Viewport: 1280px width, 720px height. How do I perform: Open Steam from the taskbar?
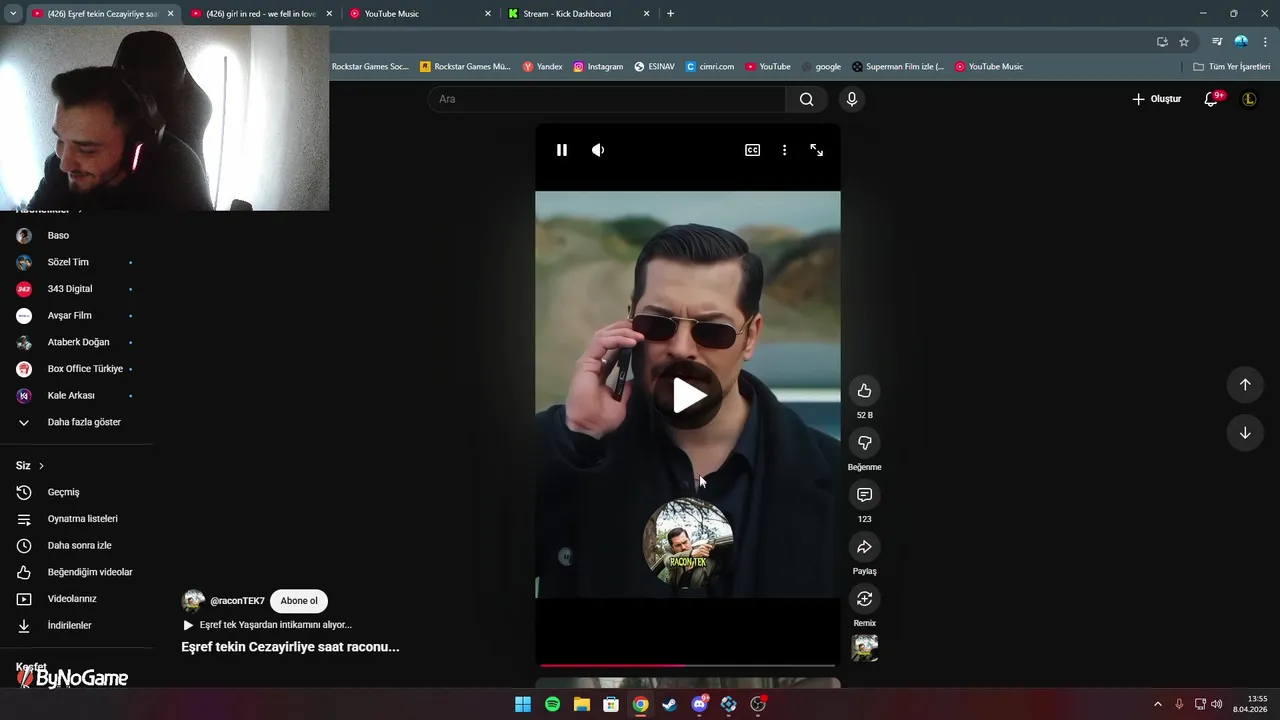(x=670, y=705)
